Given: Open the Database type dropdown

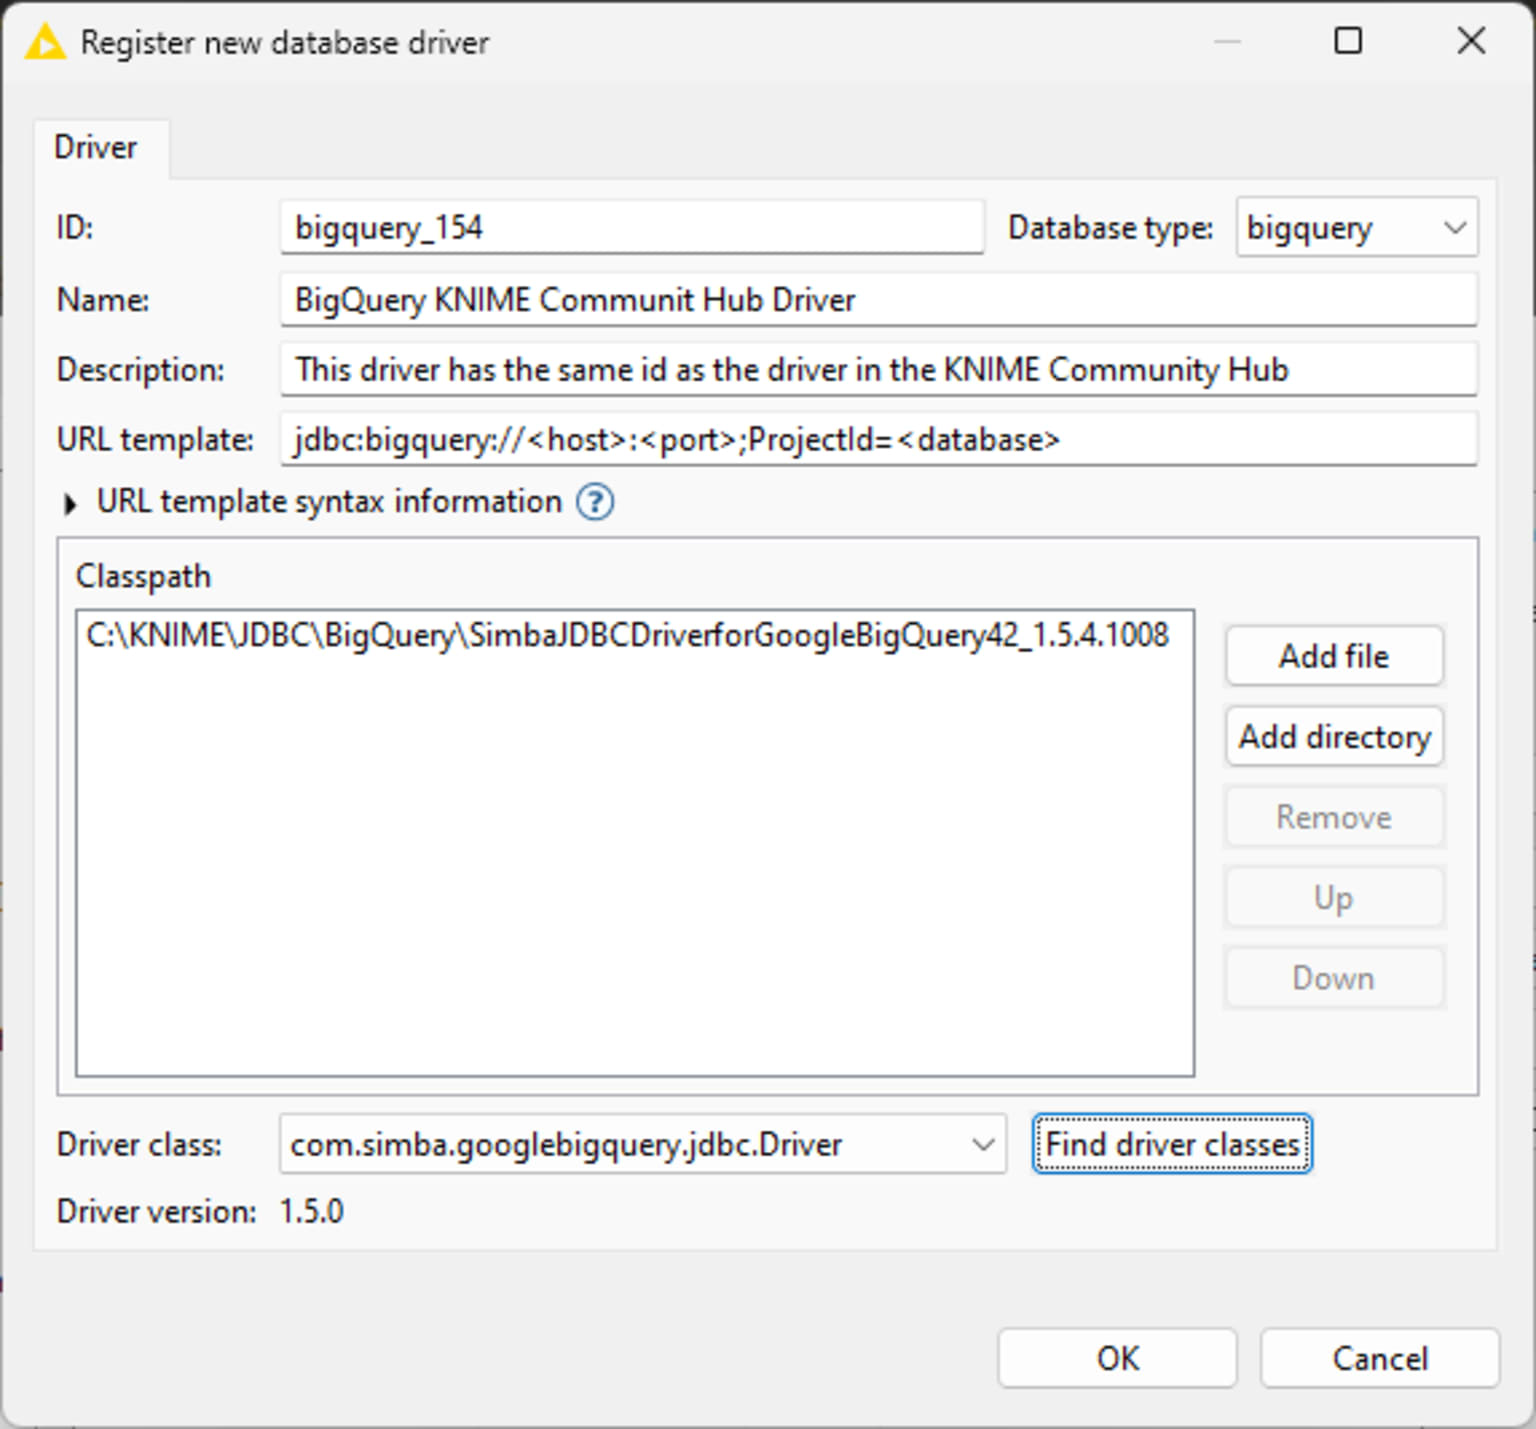Looking at the screenshot, I should [1356, 228].
